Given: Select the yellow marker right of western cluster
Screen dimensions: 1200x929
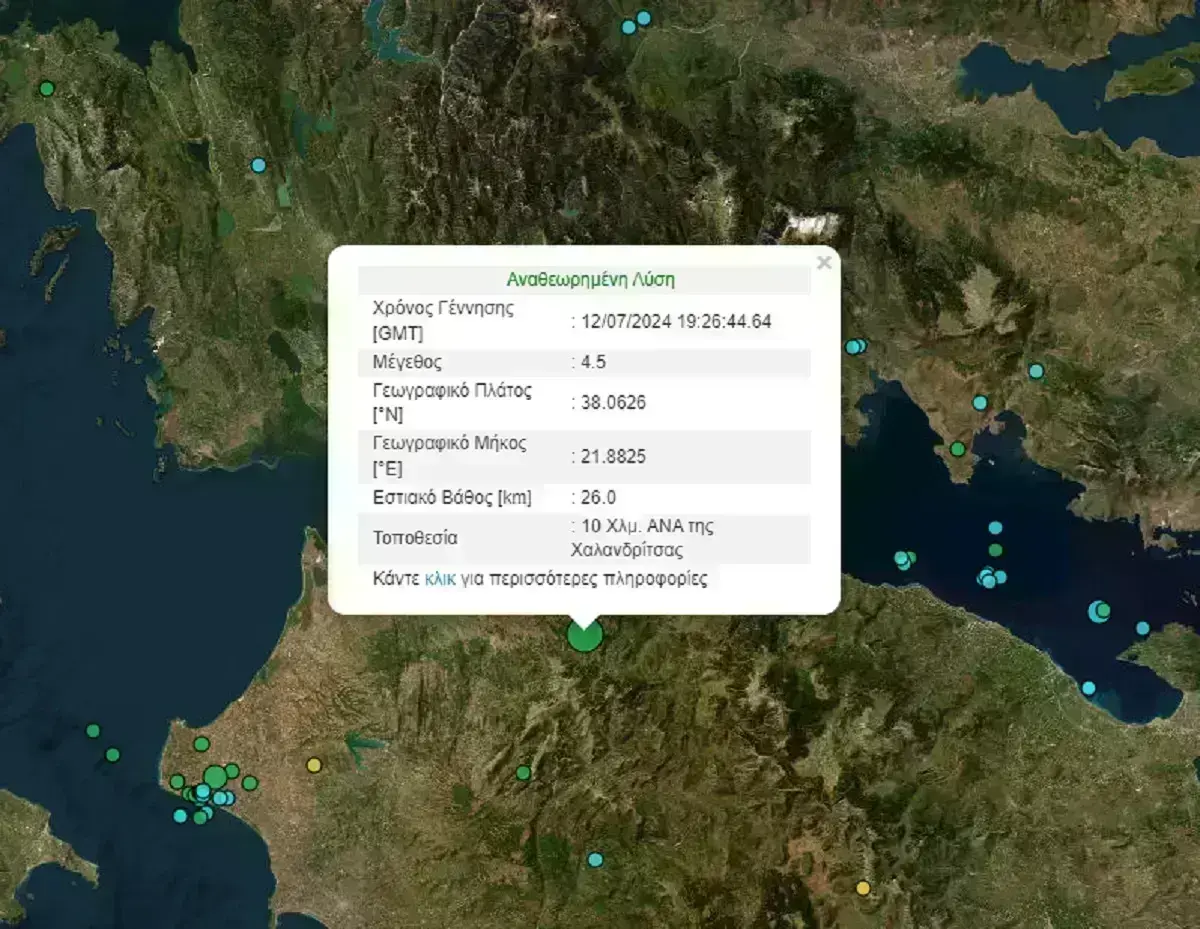Looking at the screenshot, I should [x=313, y=765].
